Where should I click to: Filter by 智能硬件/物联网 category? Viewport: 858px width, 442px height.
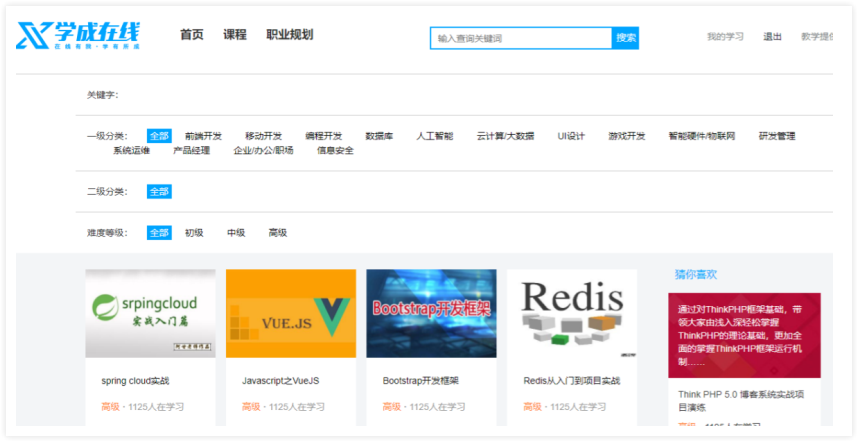tap(702, 136)
